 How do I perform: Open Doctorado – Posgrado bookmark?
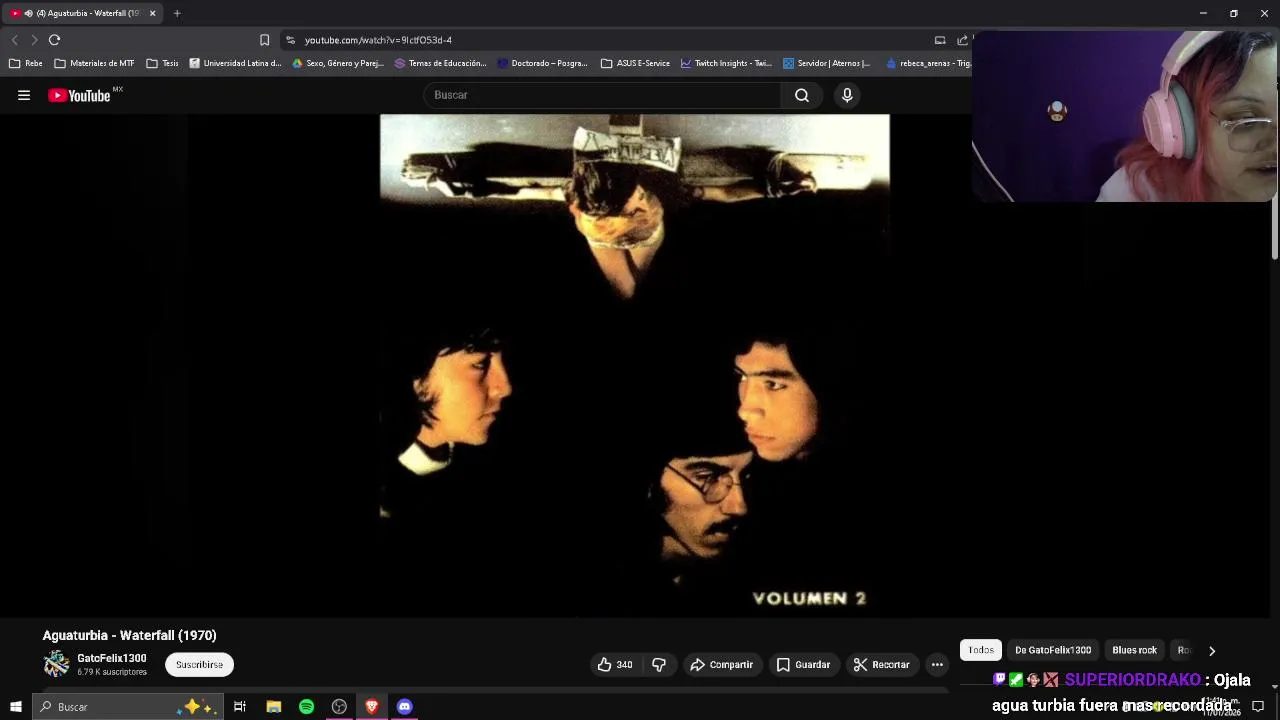(x=543, y=63)
